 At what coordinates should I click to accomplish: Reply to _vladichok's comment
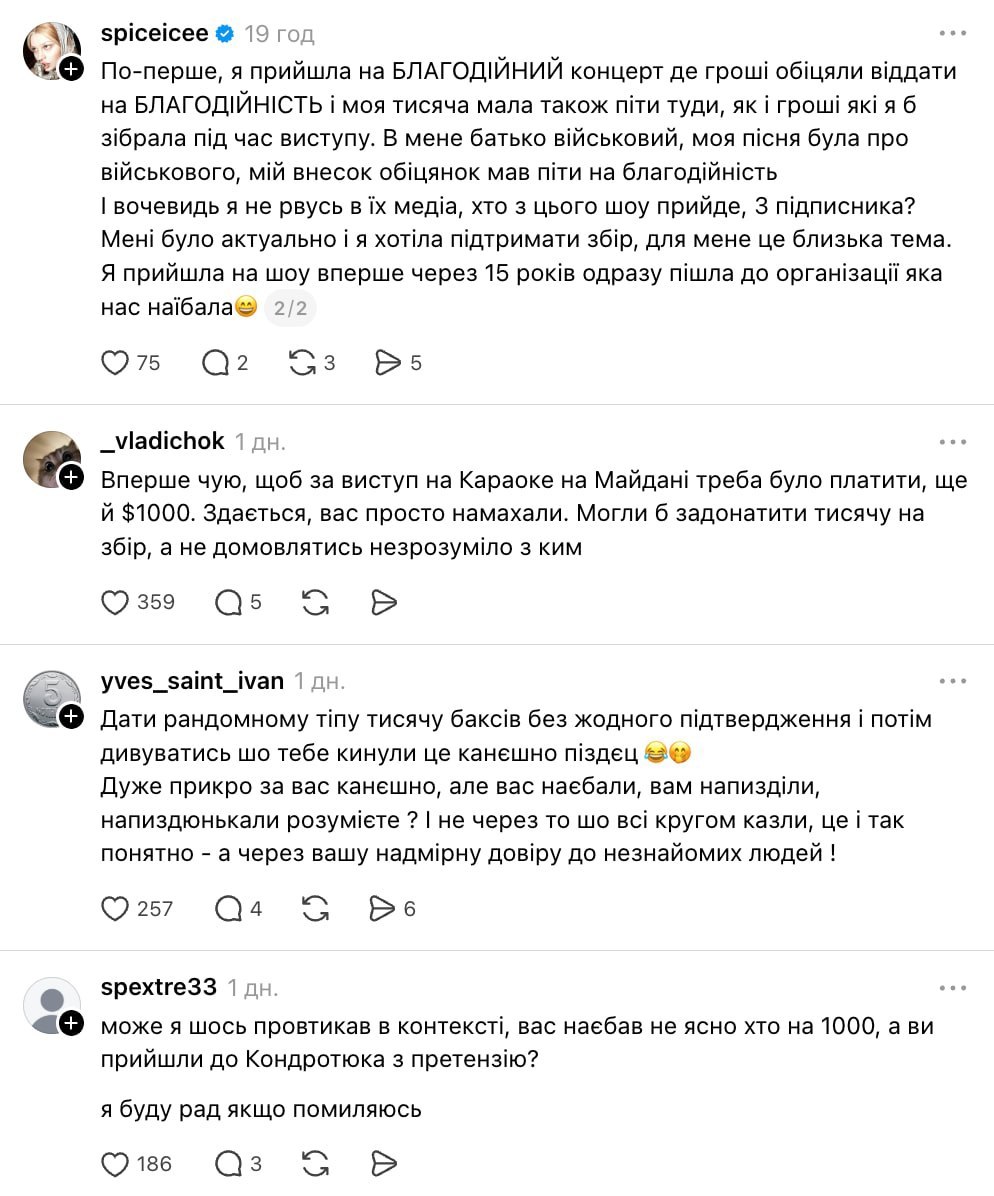click(229, 602)
